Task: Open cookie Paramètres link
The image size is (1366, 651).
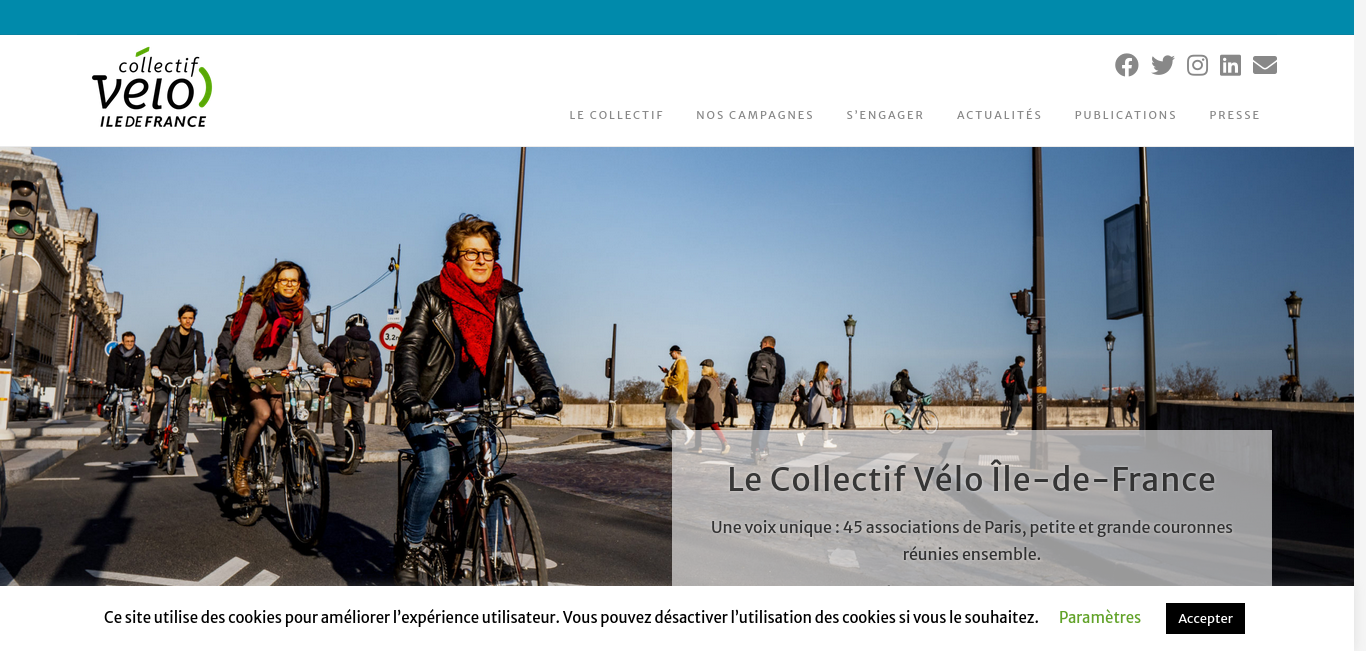Action: [1100, 617]
